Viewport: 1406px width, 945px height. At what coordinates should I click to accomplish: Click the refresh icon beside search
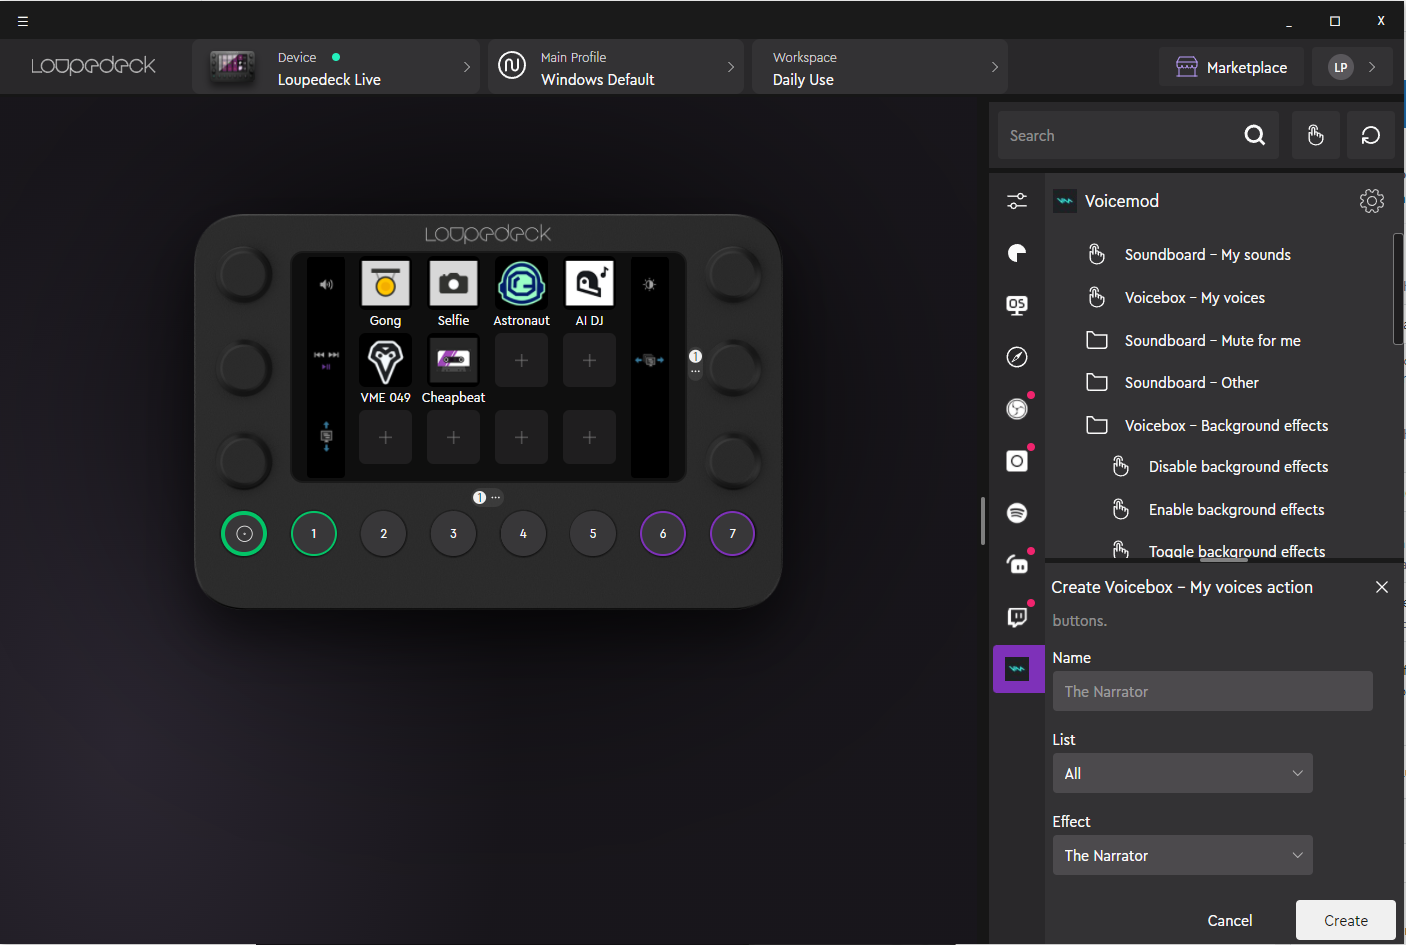(1371, 135)
